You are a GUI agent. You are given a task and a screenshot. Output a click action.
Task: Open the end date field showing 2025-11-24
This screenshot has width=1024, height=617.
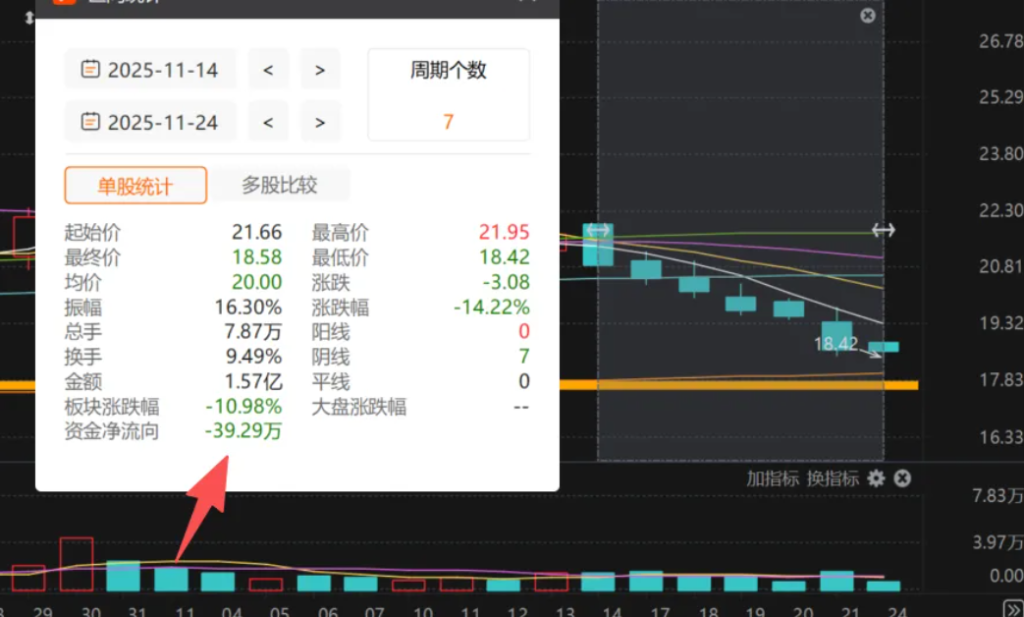point(162,121)
